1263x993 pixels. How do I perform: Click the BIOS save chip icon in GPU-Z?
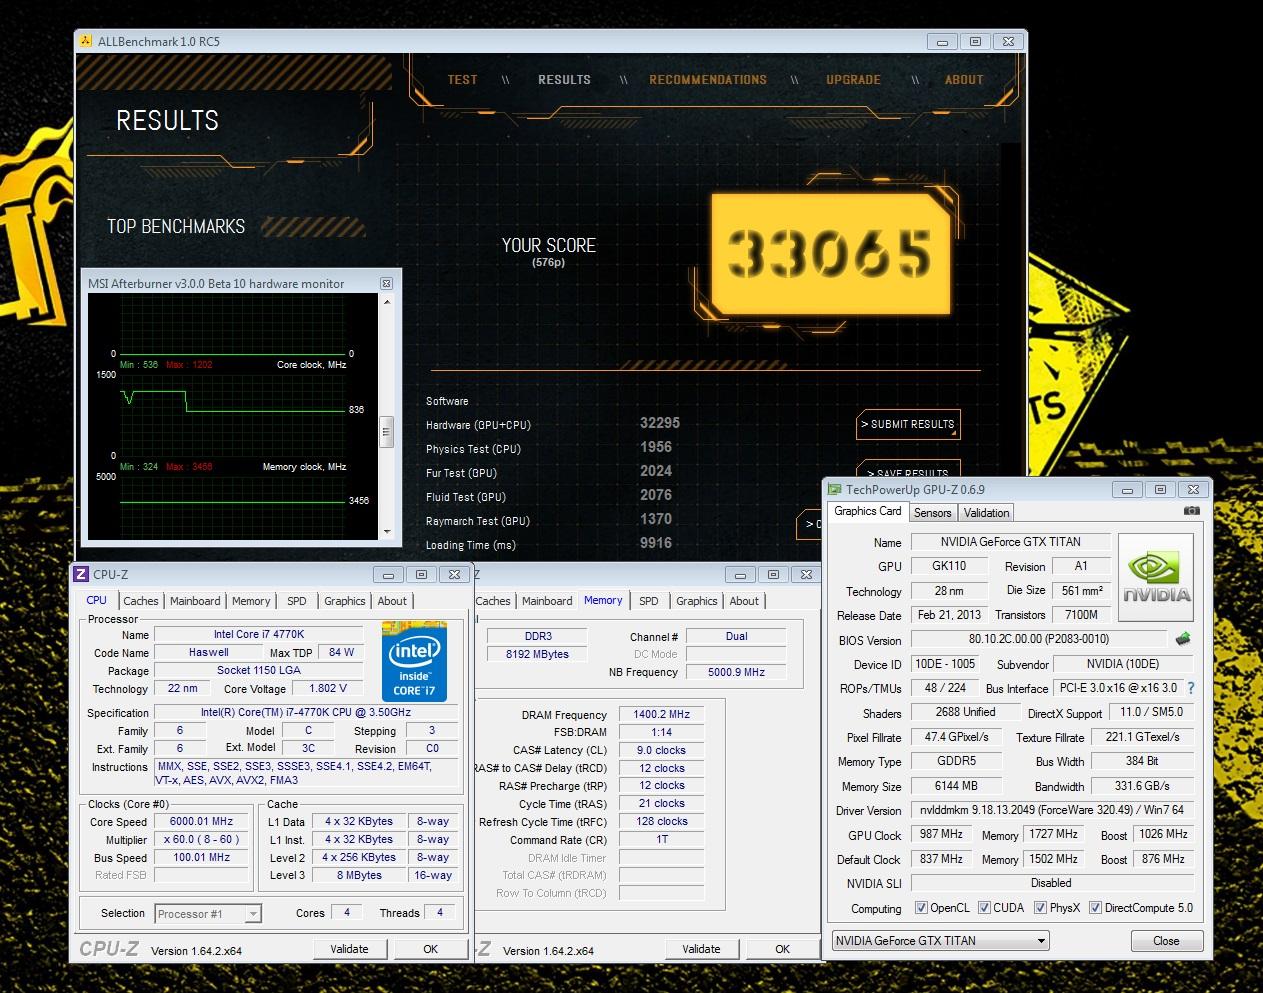coord(1182,638)
